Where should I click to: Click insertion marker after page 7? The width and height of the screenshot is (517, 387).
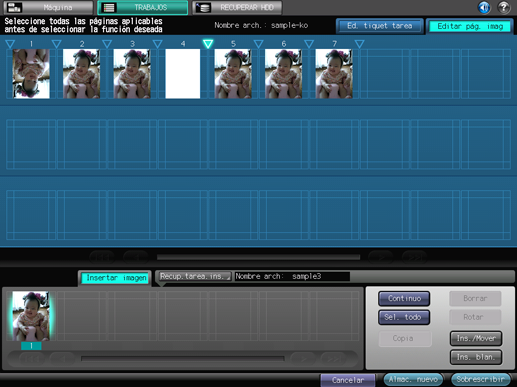click(x=359, y=44)
